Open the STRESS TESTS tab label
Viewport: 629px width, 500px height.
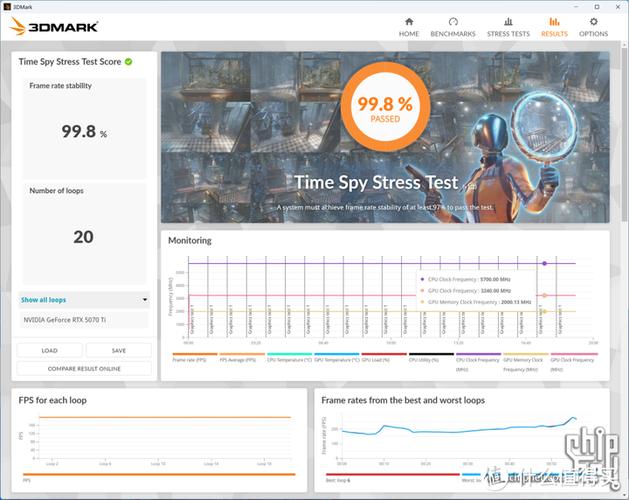pyautogui.click(x=508, y=34)
